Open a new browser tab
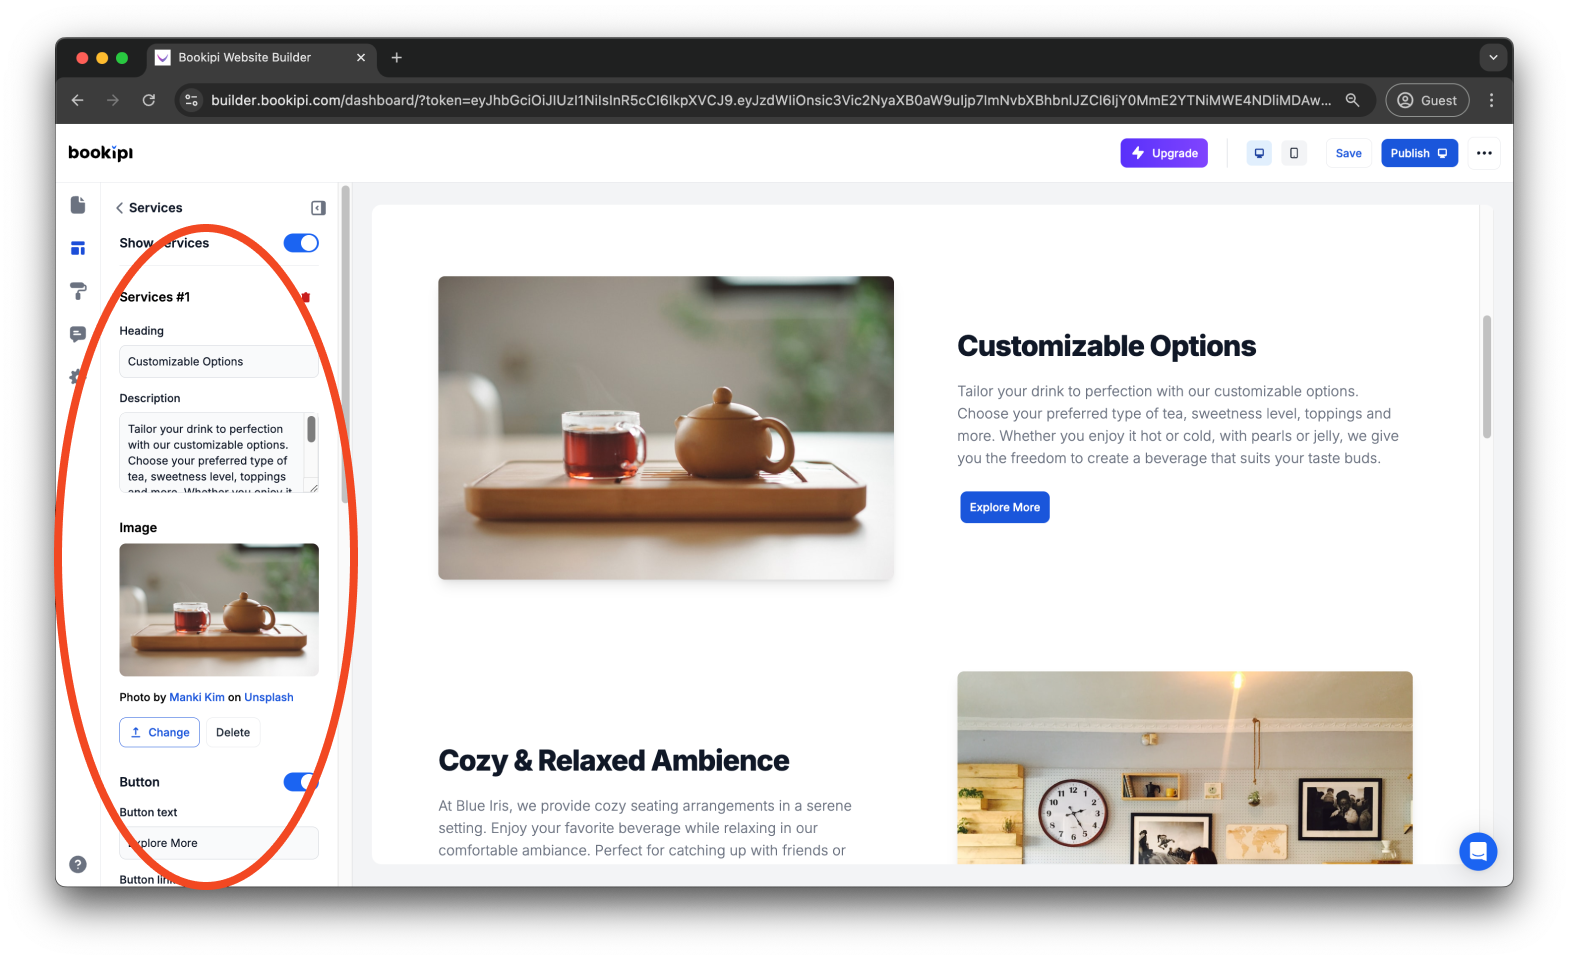The width and height of the screenshot is (1569, 960). pyautogui.click(x=397, y=58)
